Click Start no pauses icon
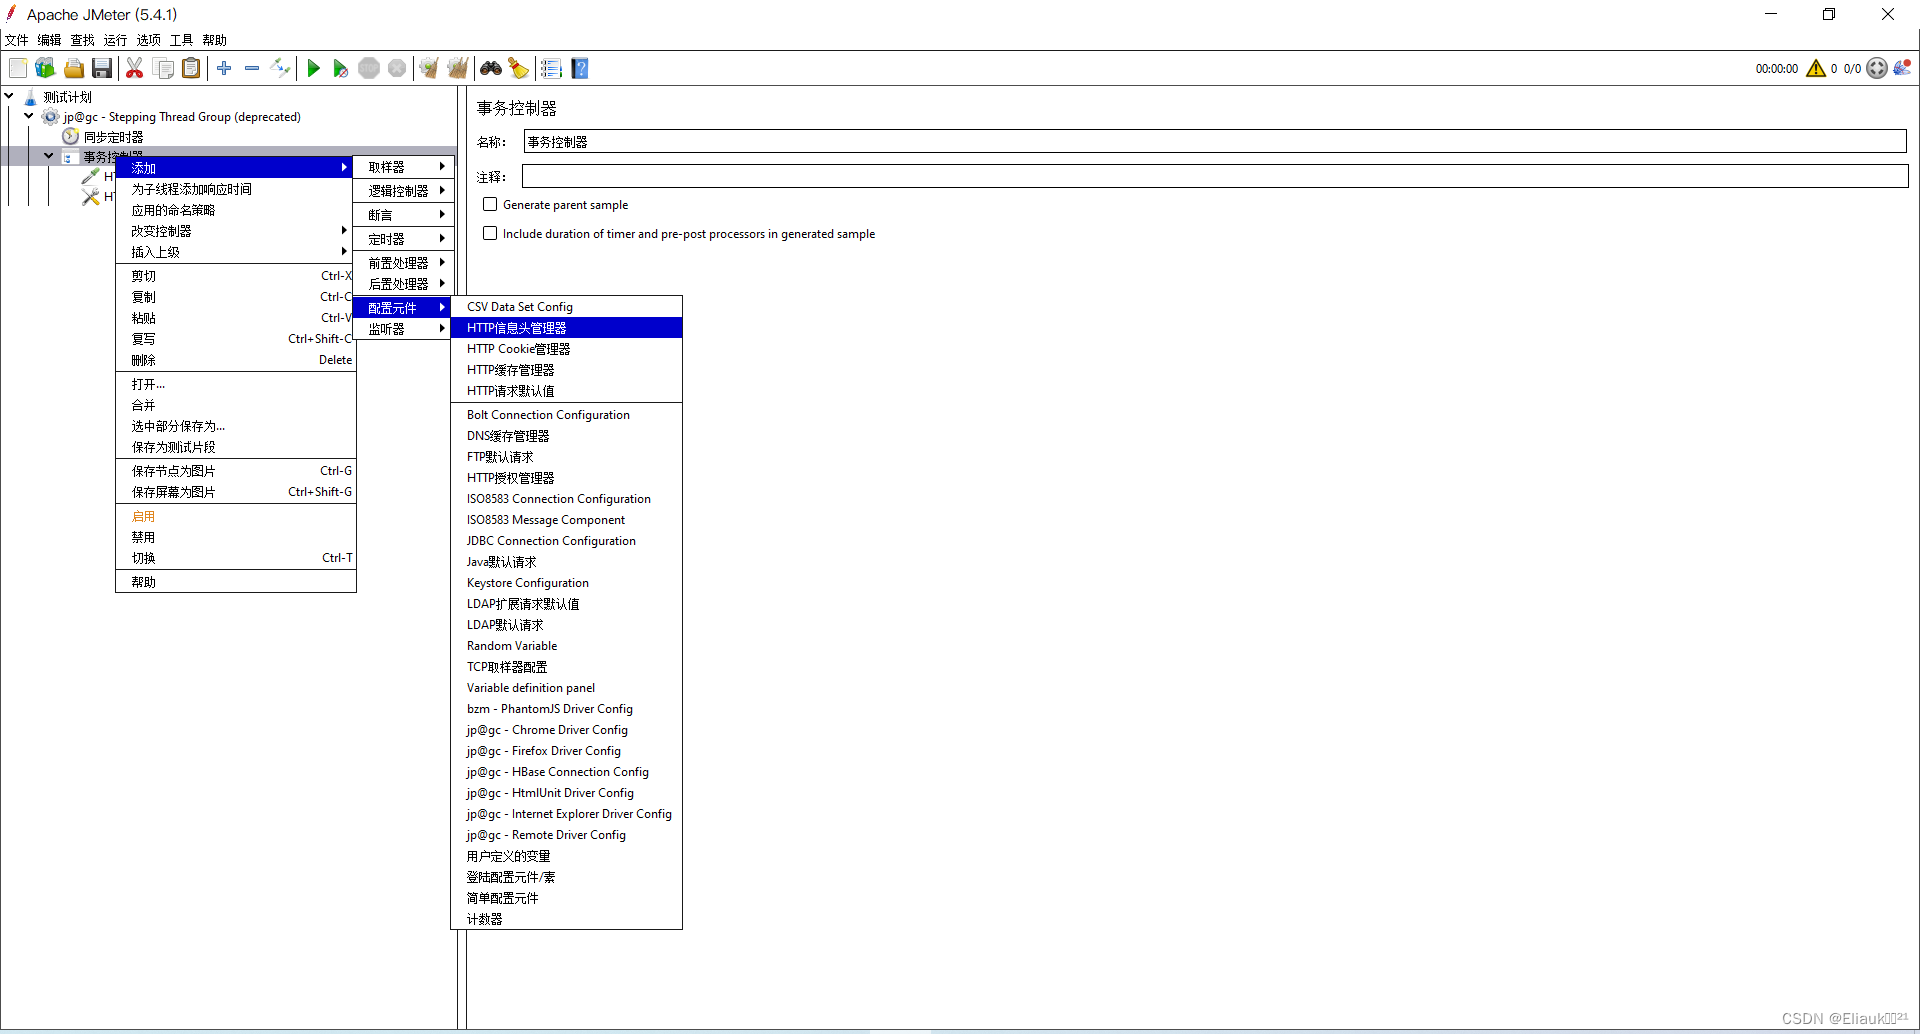The height and width of the screenshot is (1034, 1924). [341, 68]
